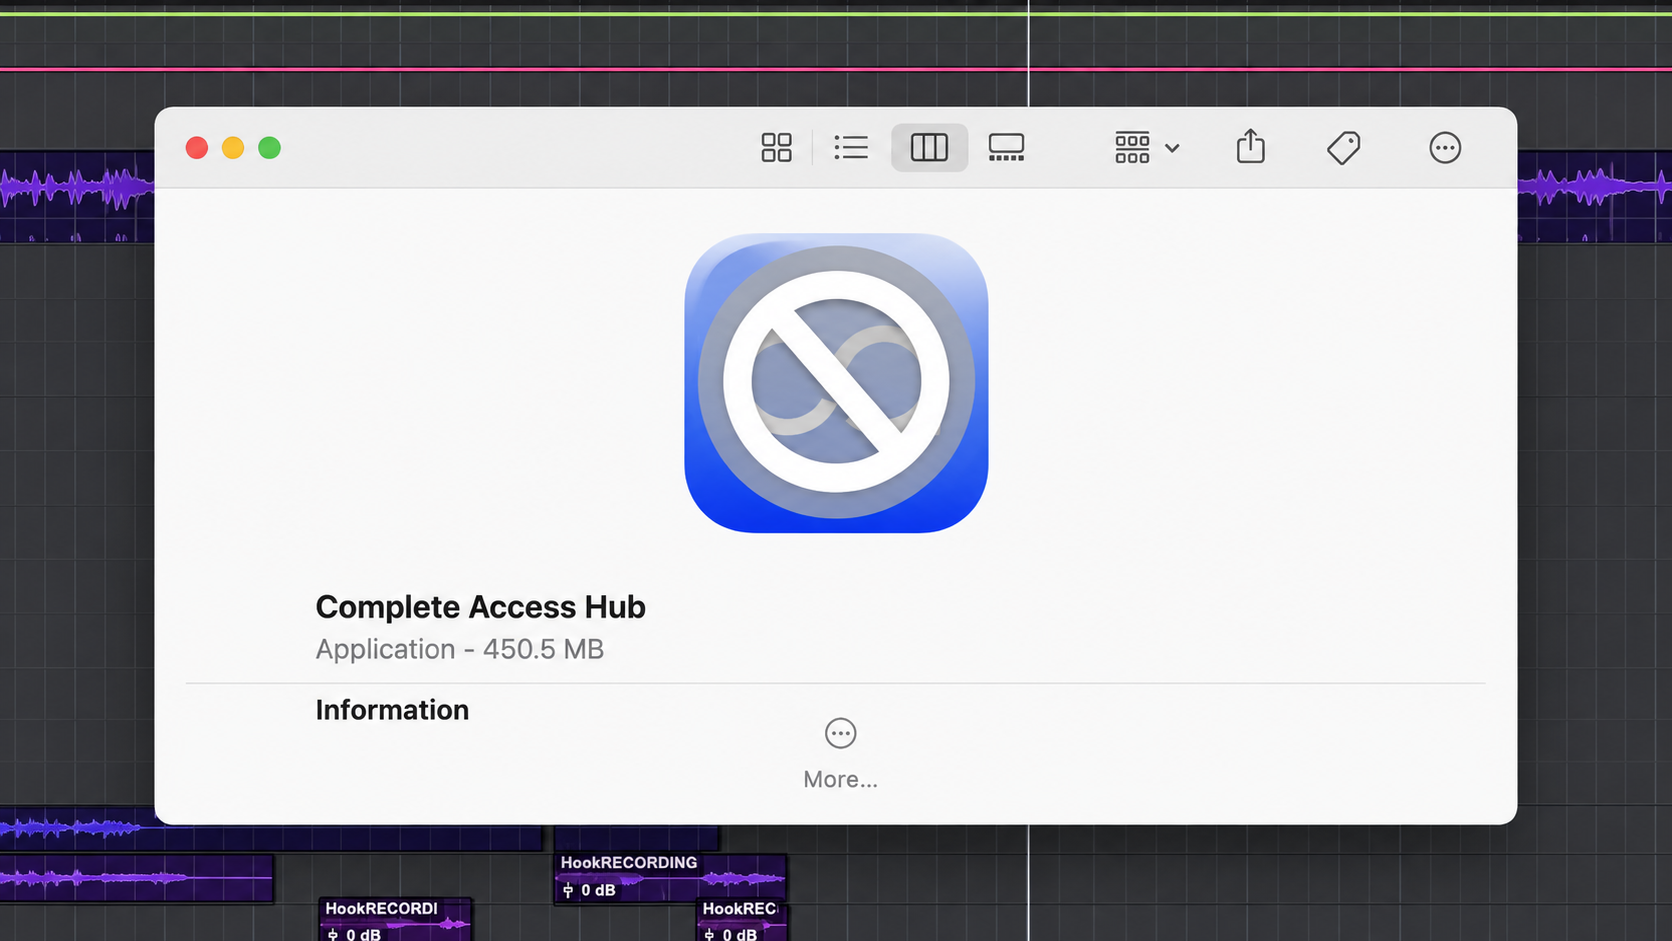Select the HookRECORDI clip in the DAW
Image resolution: width=1672 pixels, height=941 pixels.
(x=395, y=919)
